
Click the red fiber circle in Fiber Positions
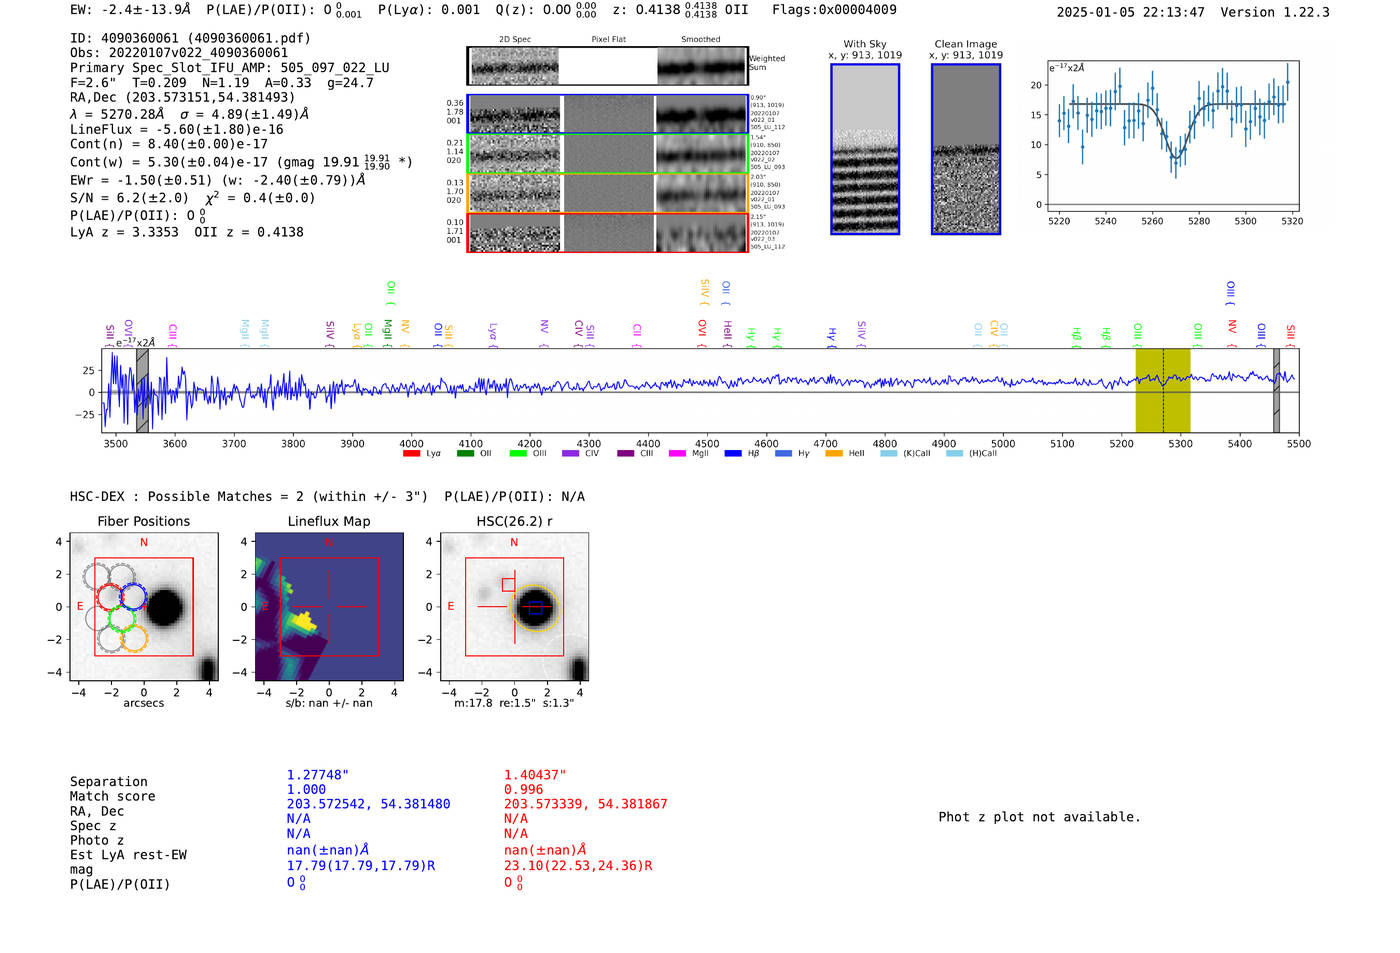[109, 597]
